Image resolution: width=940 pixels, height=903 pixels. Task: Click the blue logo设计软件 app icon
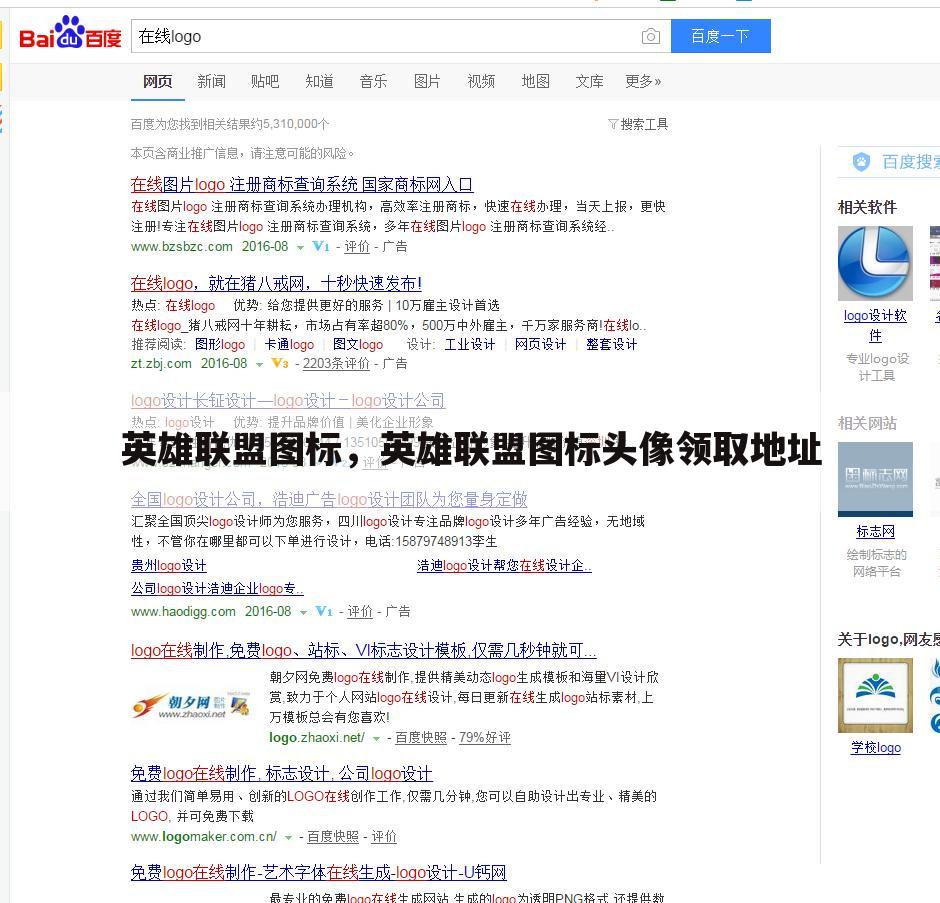pos(875,263)
